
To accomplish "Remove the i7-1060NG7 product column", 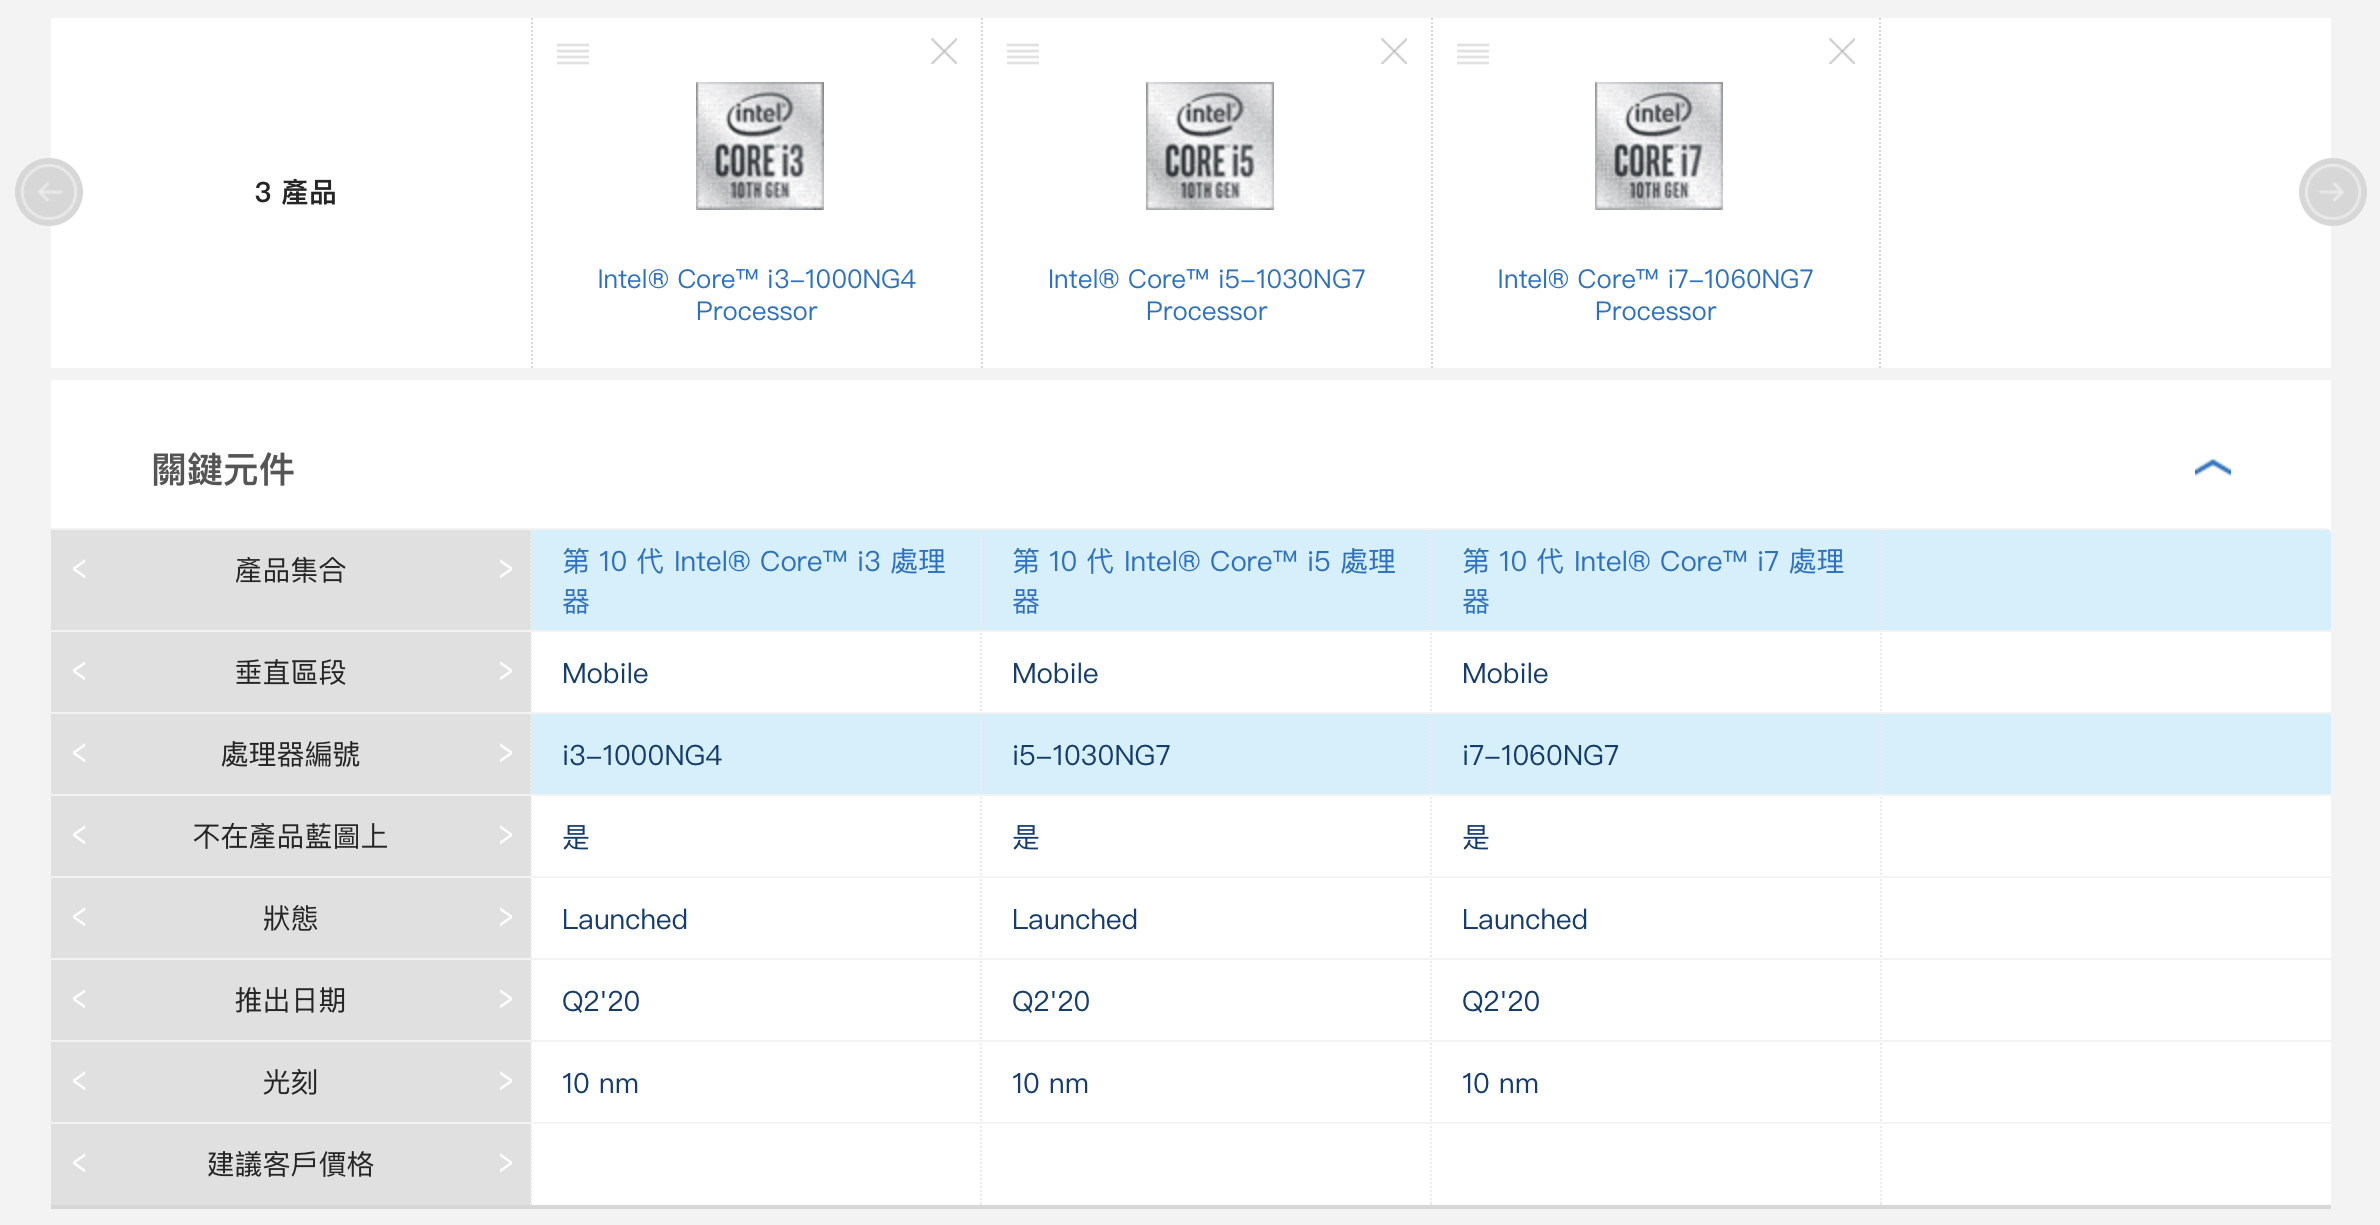I will coord(1842,51).
